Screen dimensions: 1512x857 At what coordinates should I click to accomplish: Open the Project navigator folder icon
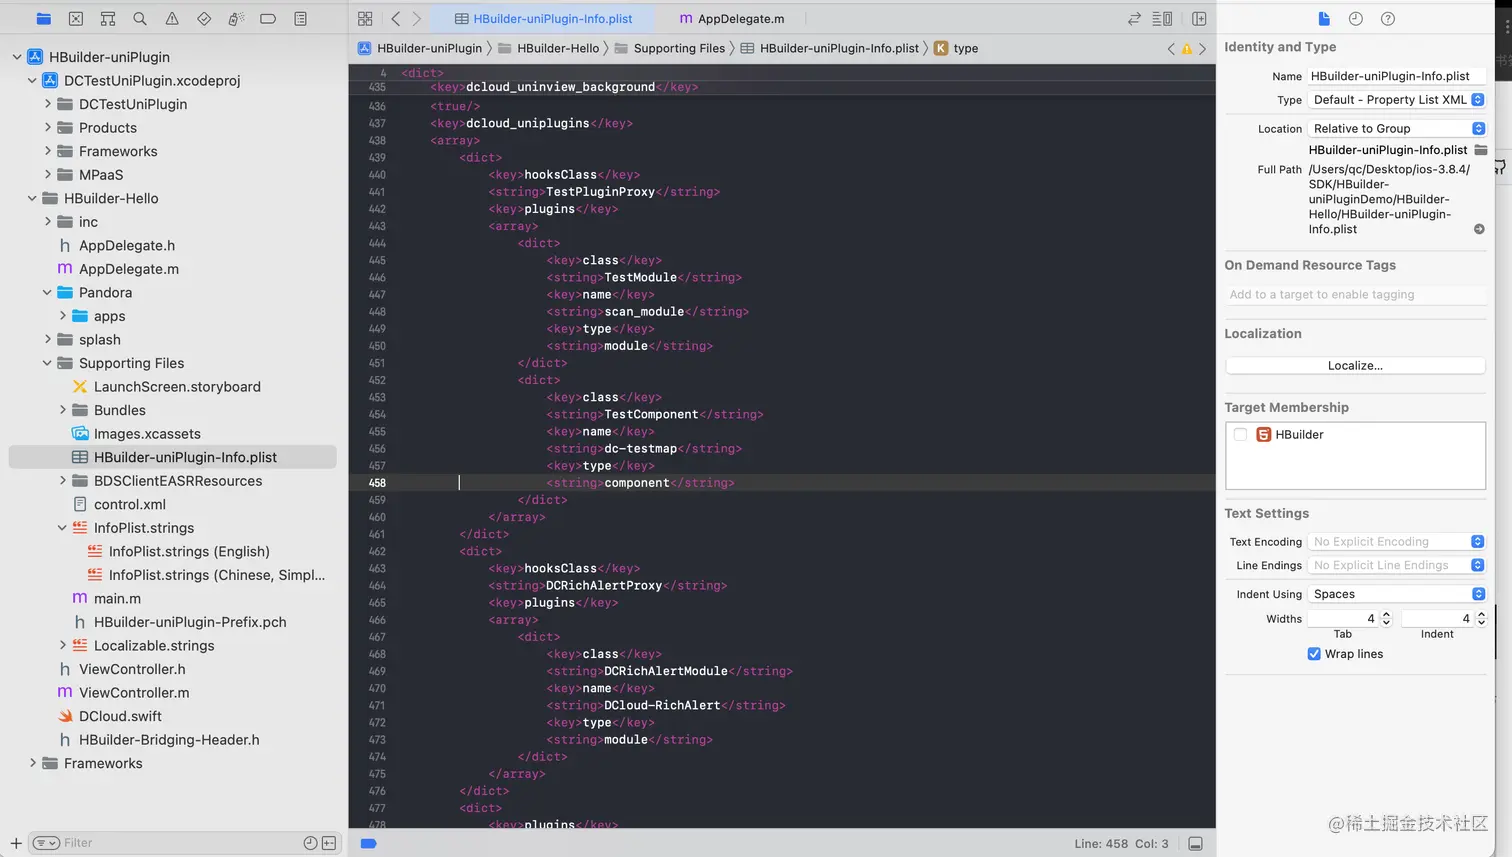(43, 18)
